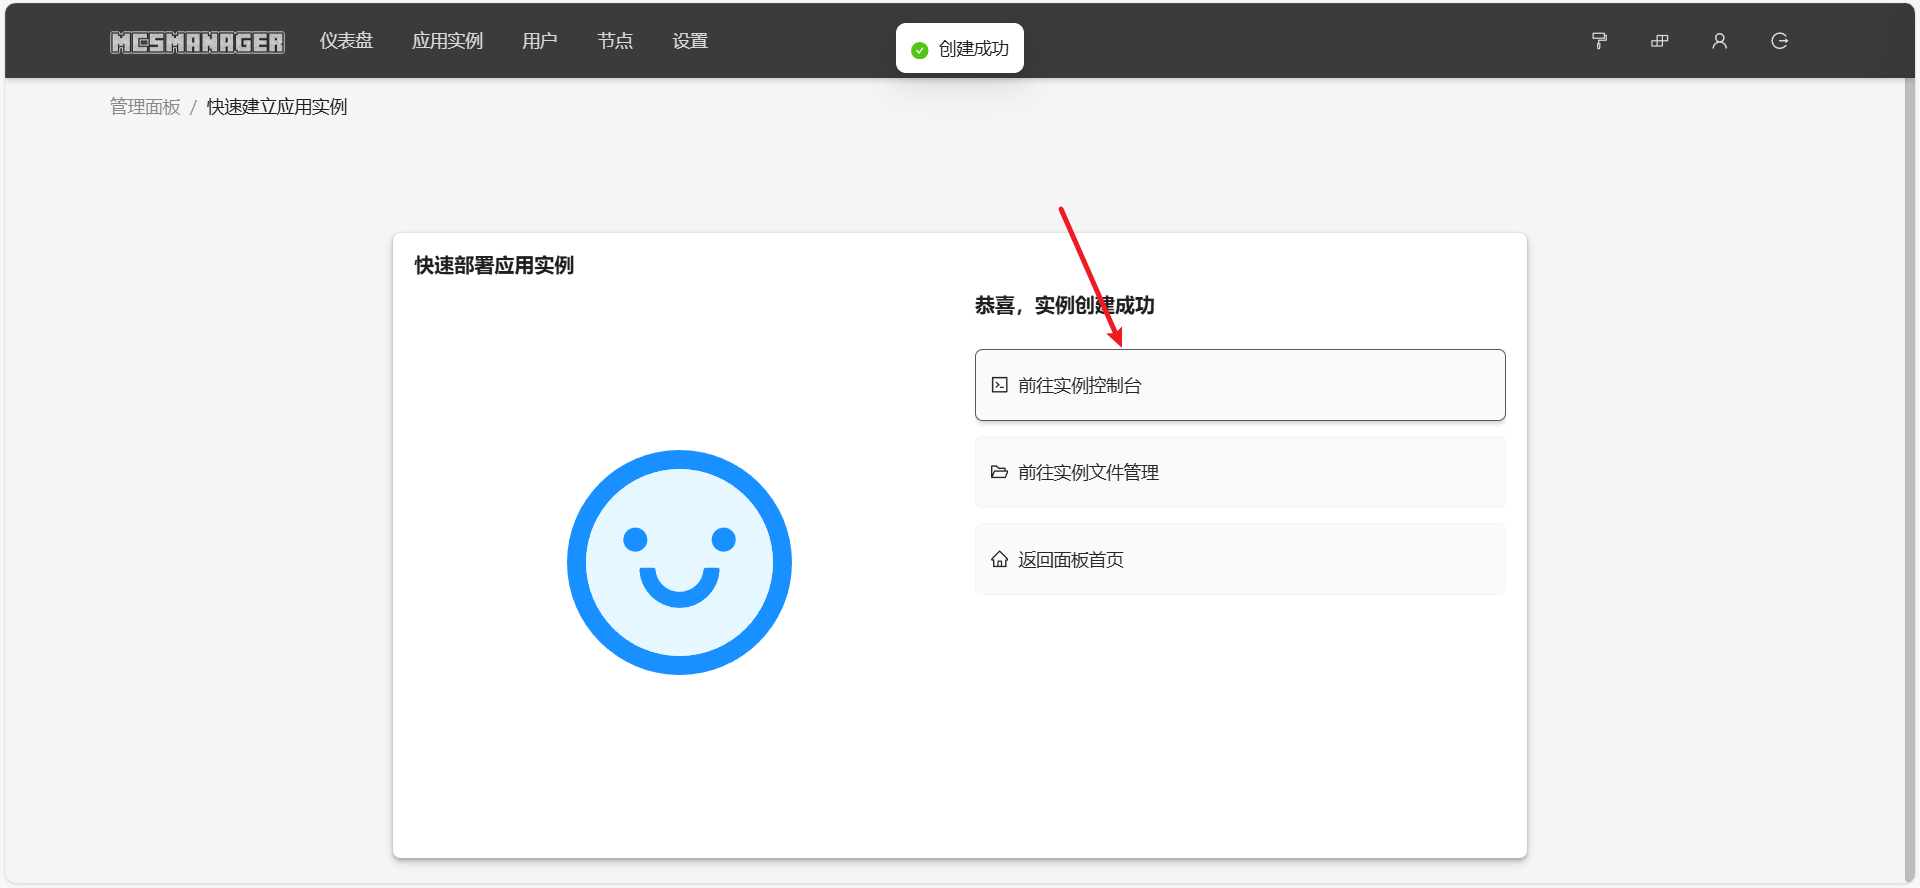Go to the 应用实例 menu
This screenshot has height=888, width=1920.
tap(447, 41)
